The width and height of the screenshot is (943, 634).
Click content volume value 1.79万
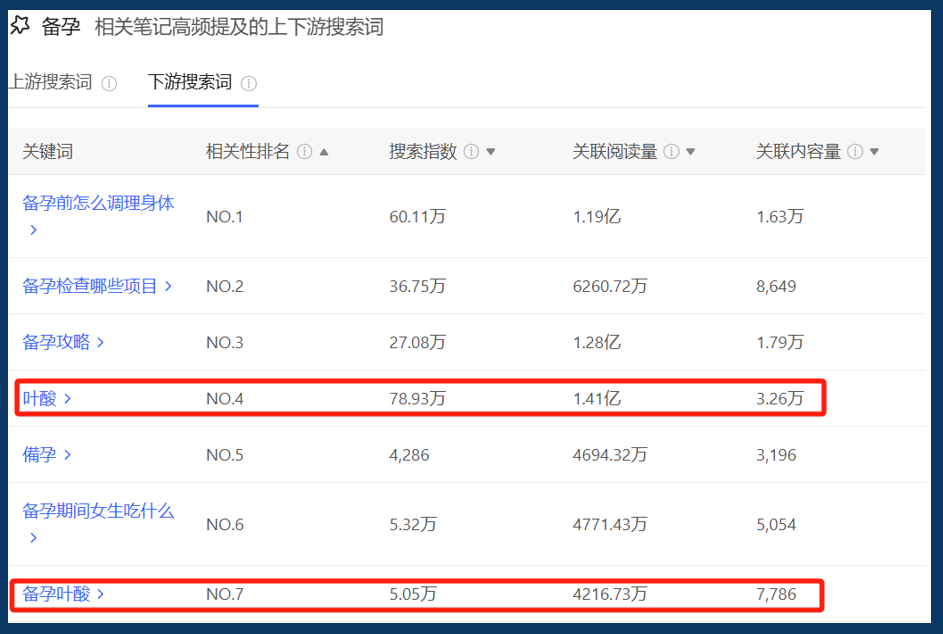[779, 342]
